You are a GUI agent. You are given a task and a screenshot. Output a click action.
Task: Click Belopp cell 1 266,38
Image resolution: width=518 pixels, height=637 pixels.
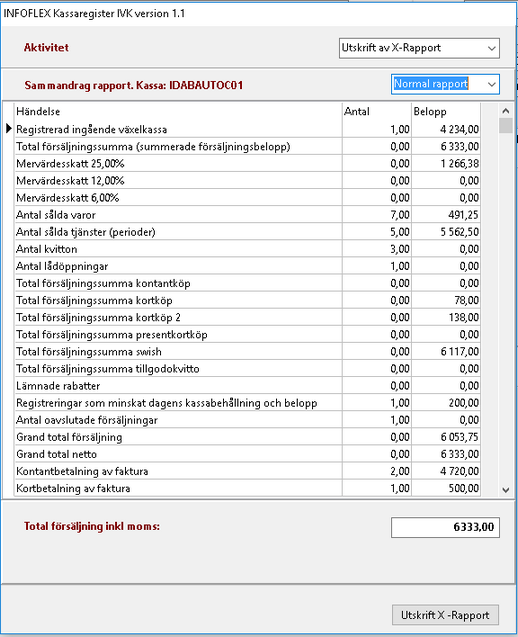pyautogui.click(x=446, y=163)
